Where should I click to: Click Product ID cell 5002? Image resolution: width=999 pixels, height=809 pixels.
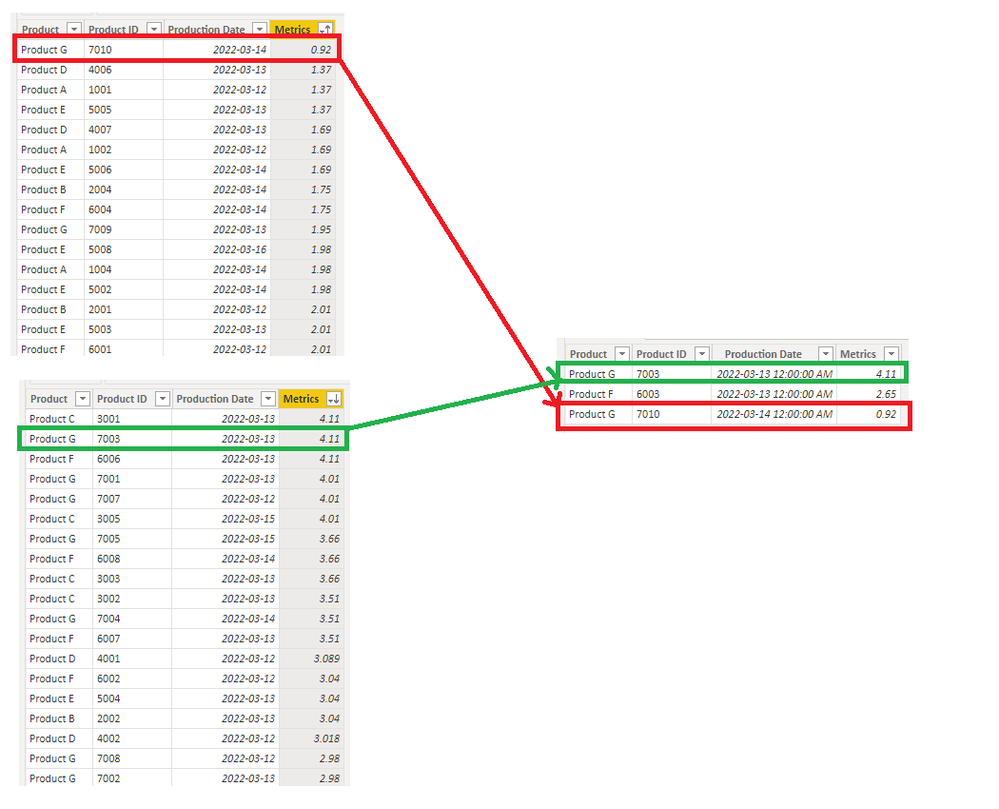100,289
